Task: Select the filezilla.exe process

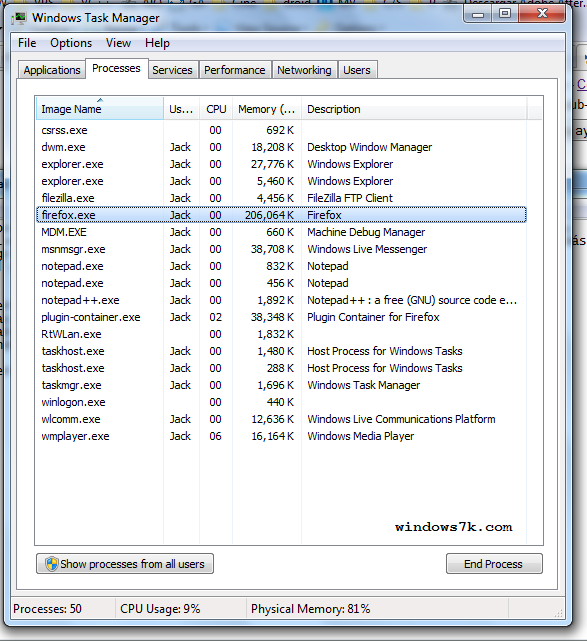Action: point(281,198)
